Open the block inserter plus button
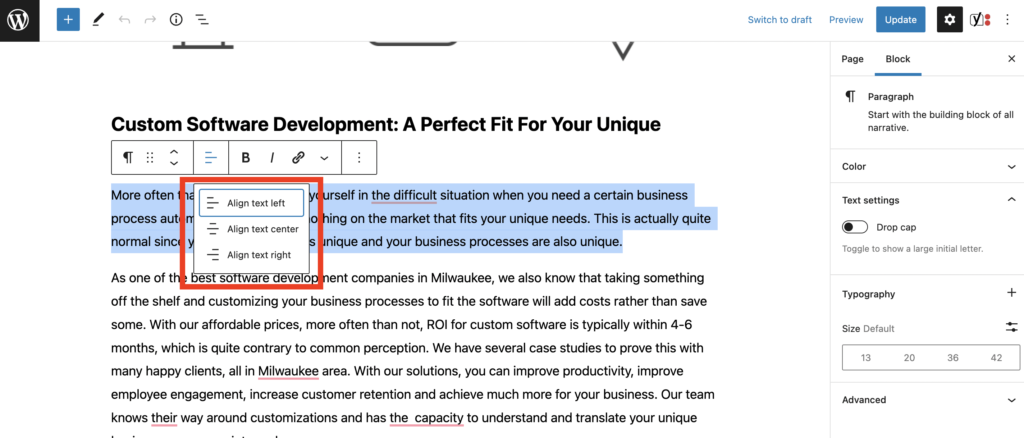 (68, 19)
